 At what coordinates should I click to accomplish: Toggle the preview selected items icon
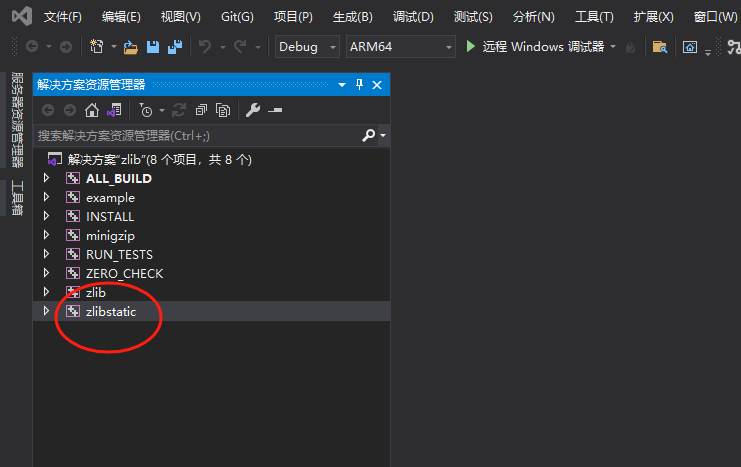click(x=275, y=110)
